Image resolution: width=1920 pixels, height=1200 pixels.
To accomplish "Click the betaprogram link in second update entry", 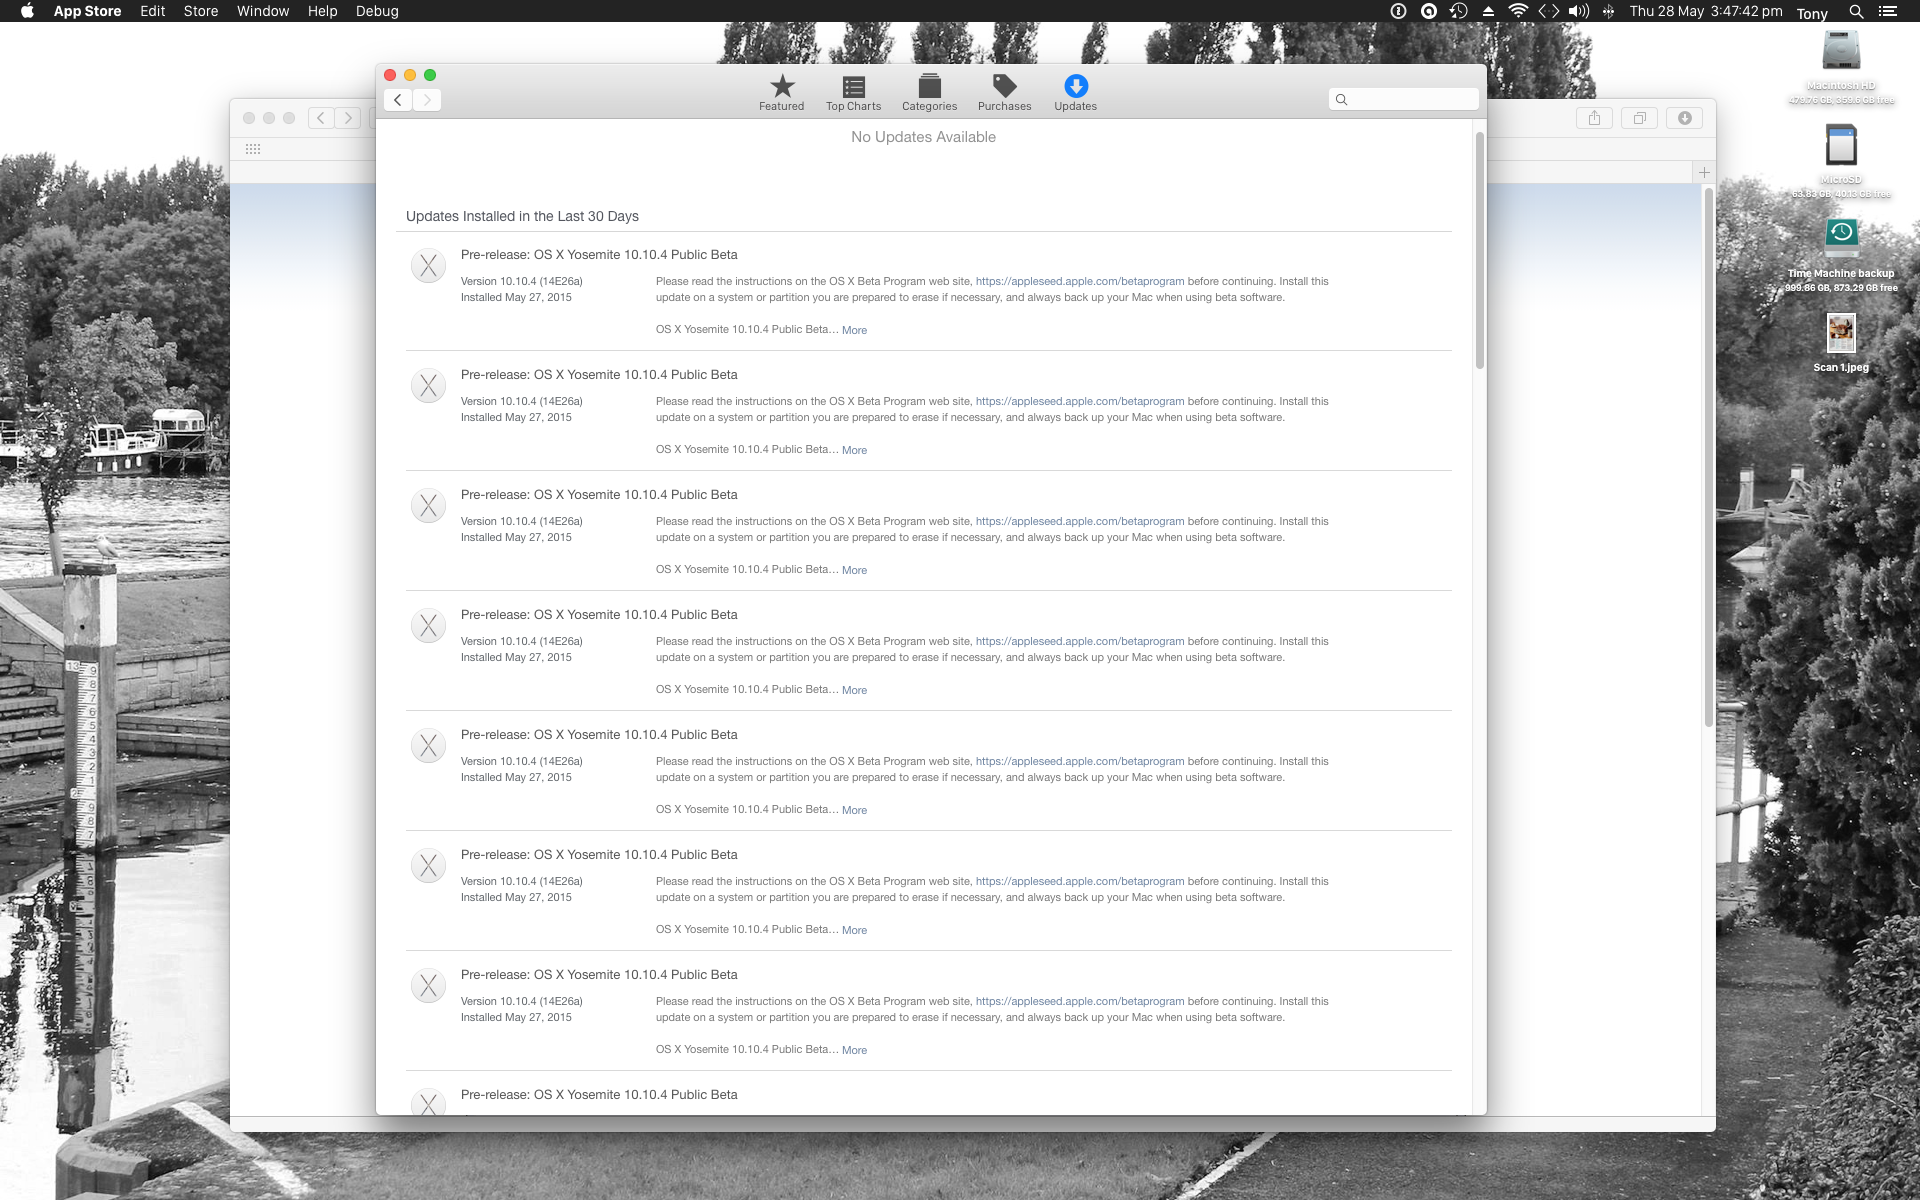I will [1080, 402].
